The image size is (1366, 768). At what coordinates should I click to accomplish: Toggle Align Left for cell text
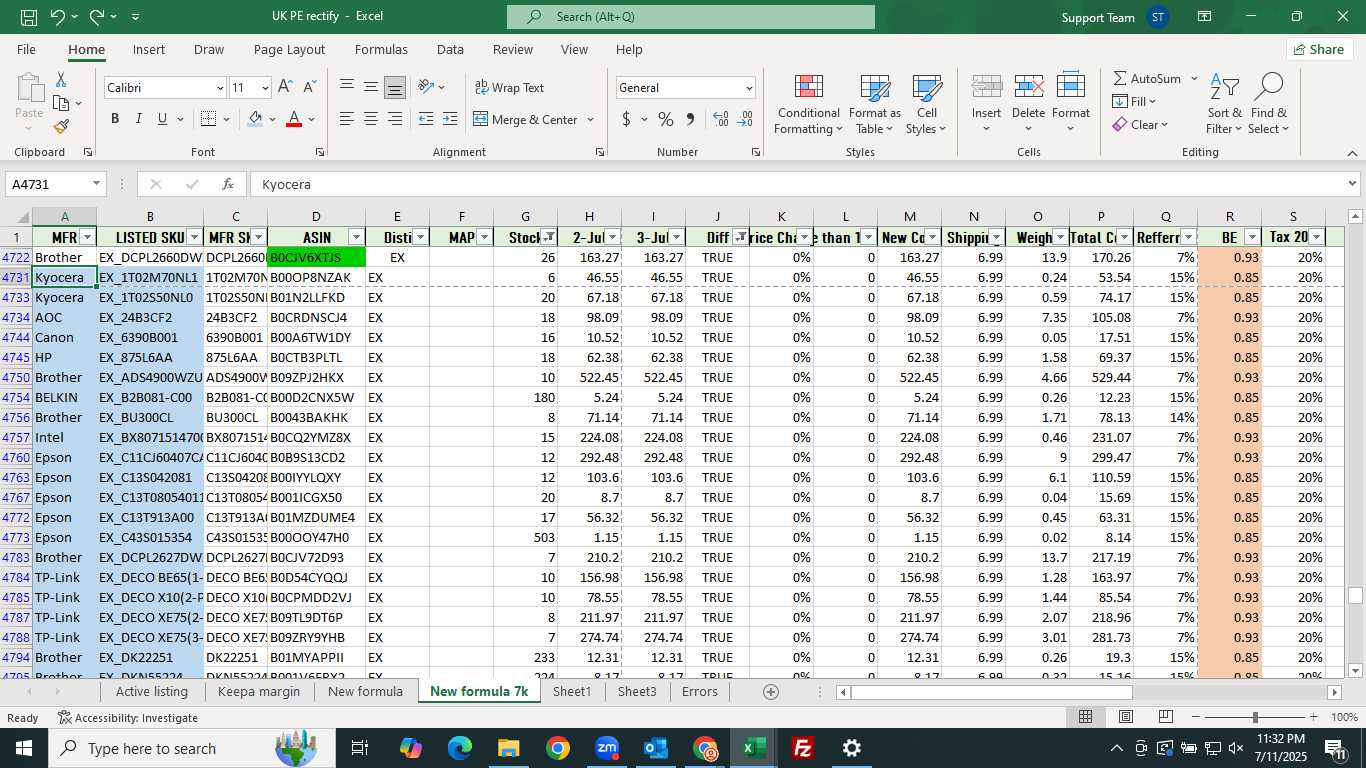[x=347, y=119]
